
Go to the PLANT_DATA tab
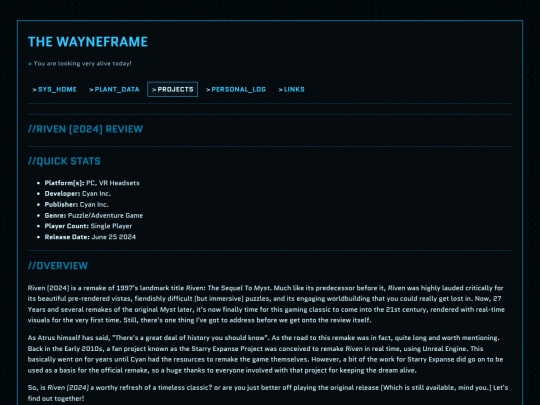tap(114, 90)
